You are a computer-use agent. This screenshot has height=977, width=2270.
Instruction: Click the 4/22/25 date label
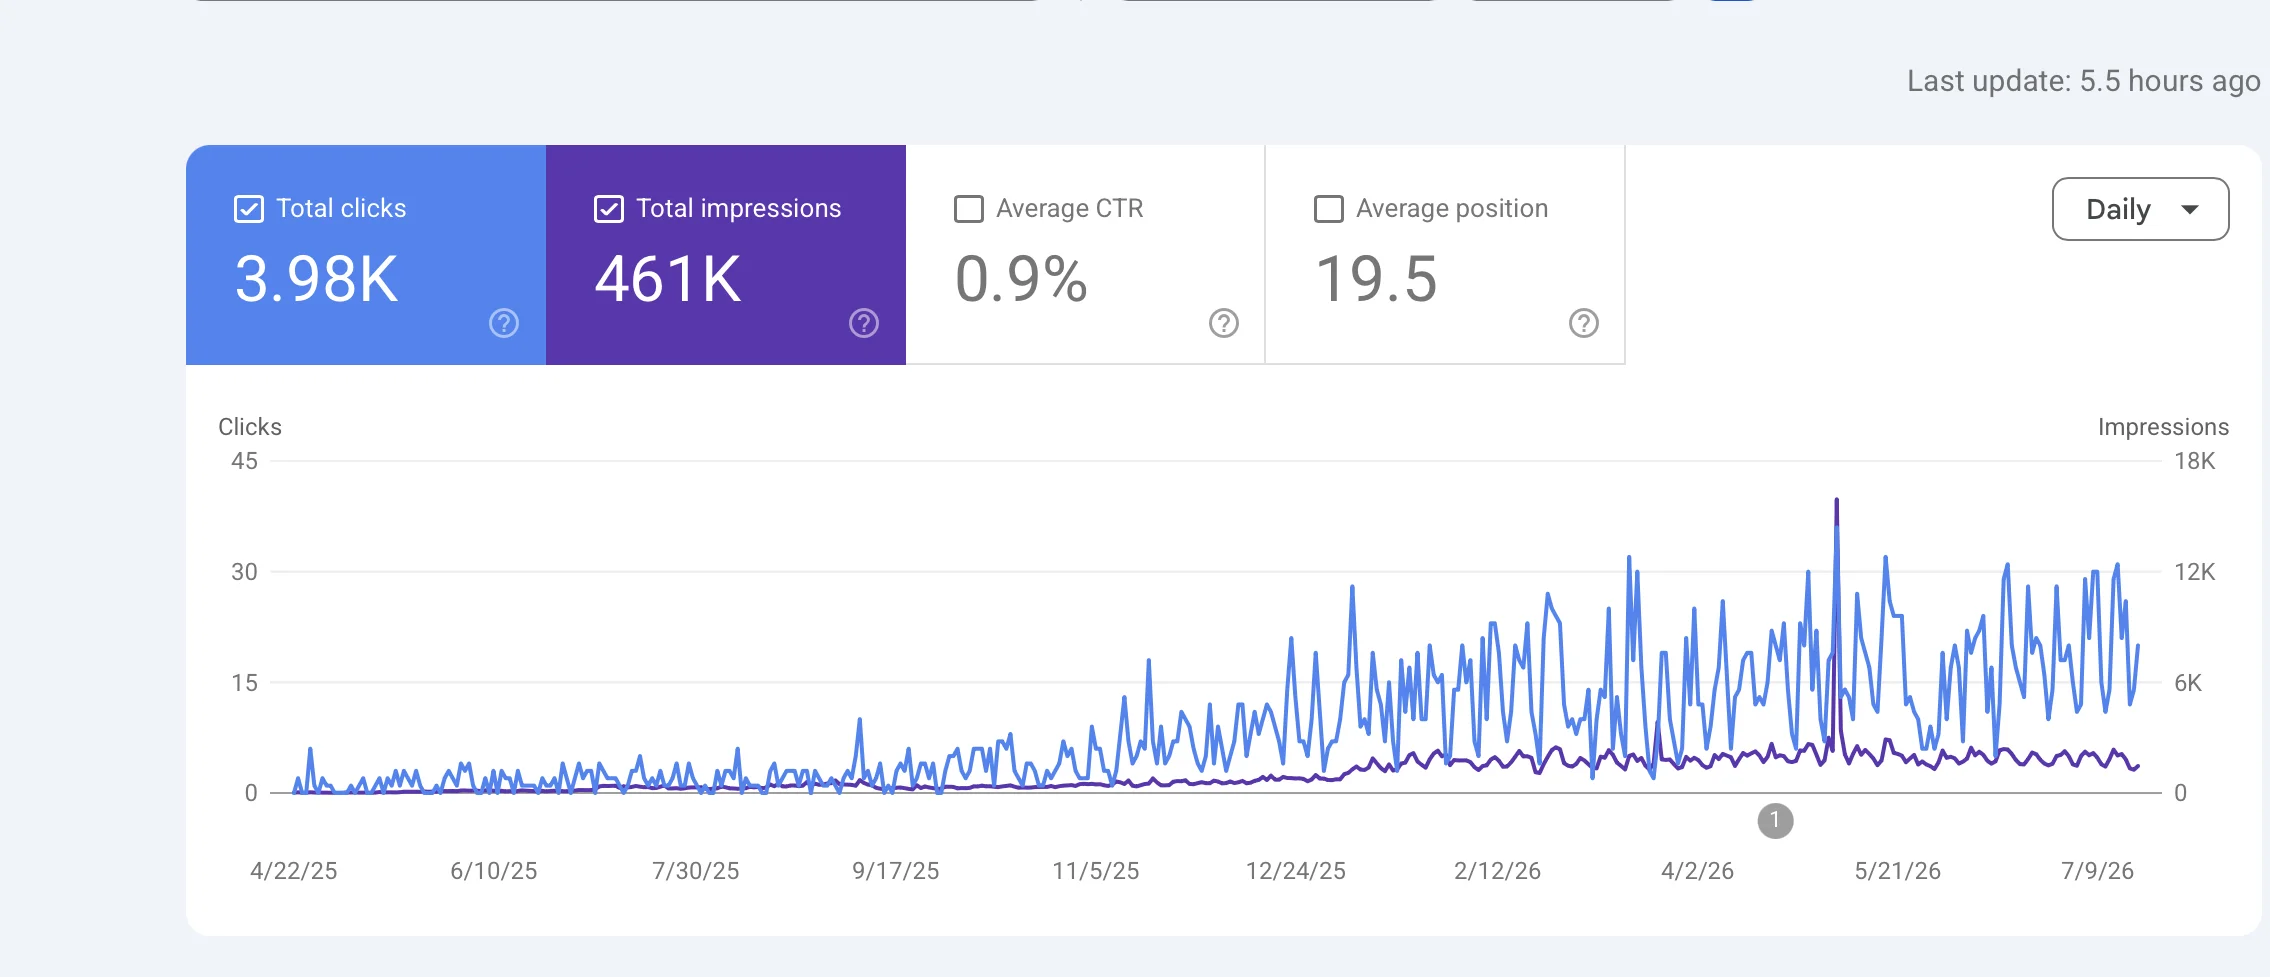tap(294, 871)
